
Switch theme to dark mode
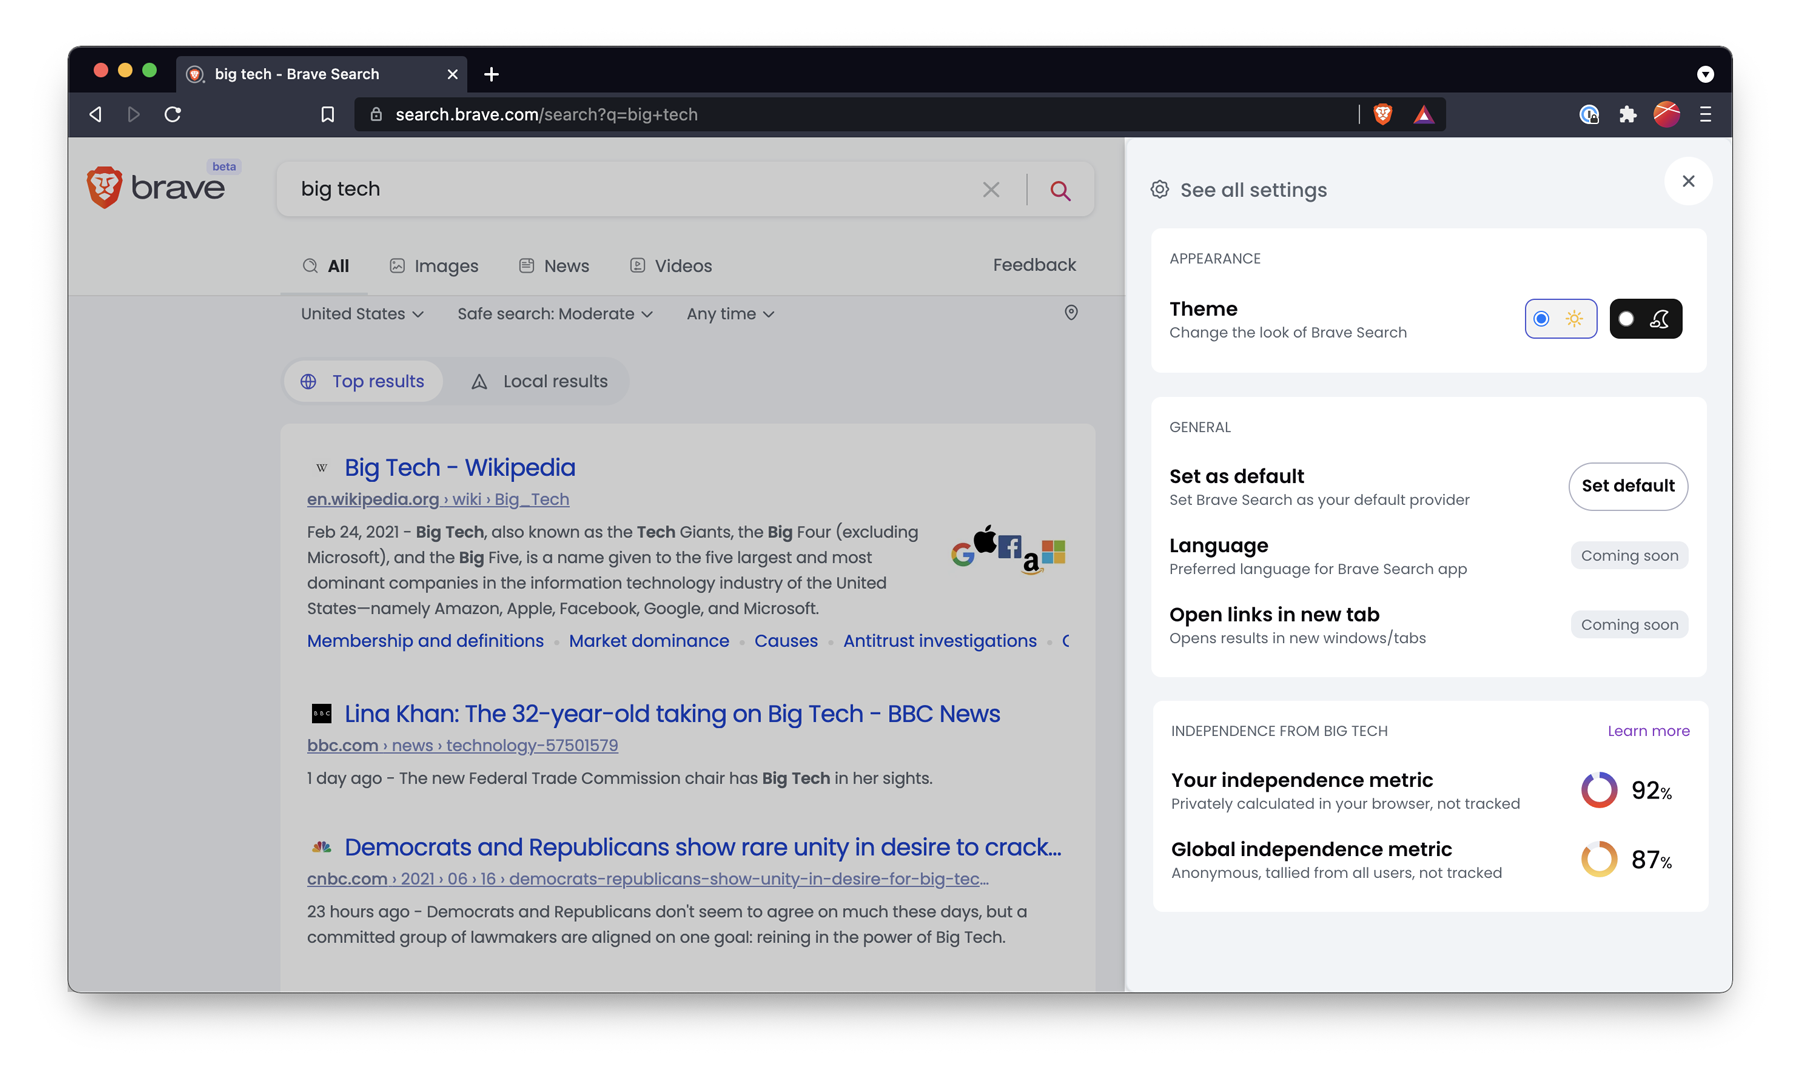(x=1645, y=318)
